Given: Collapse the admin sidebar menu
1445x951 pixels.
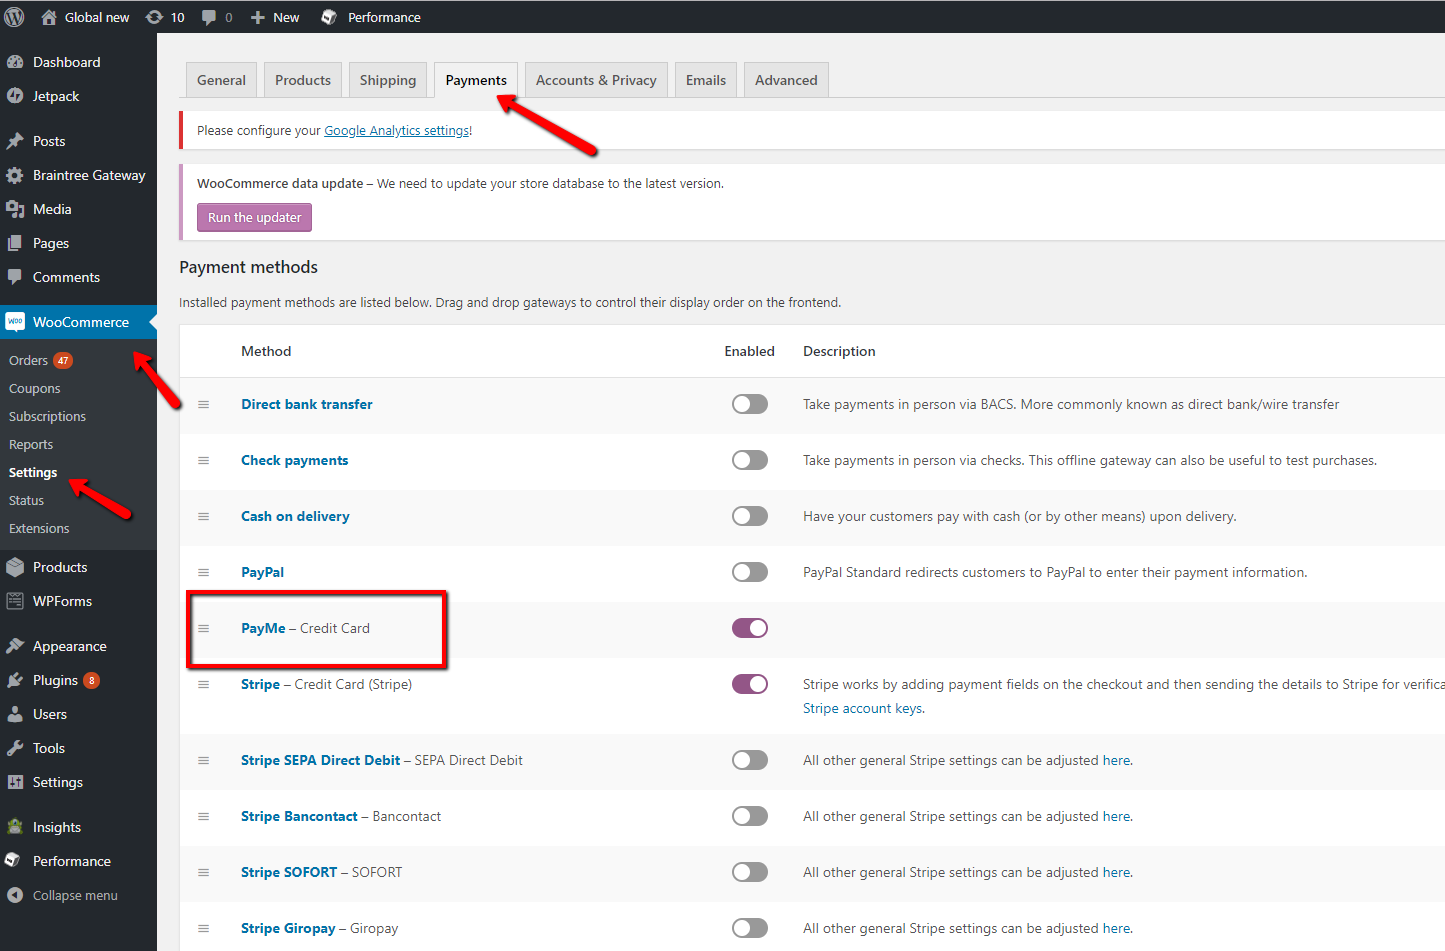Looking at the screenshot, I should coord(74,895).
